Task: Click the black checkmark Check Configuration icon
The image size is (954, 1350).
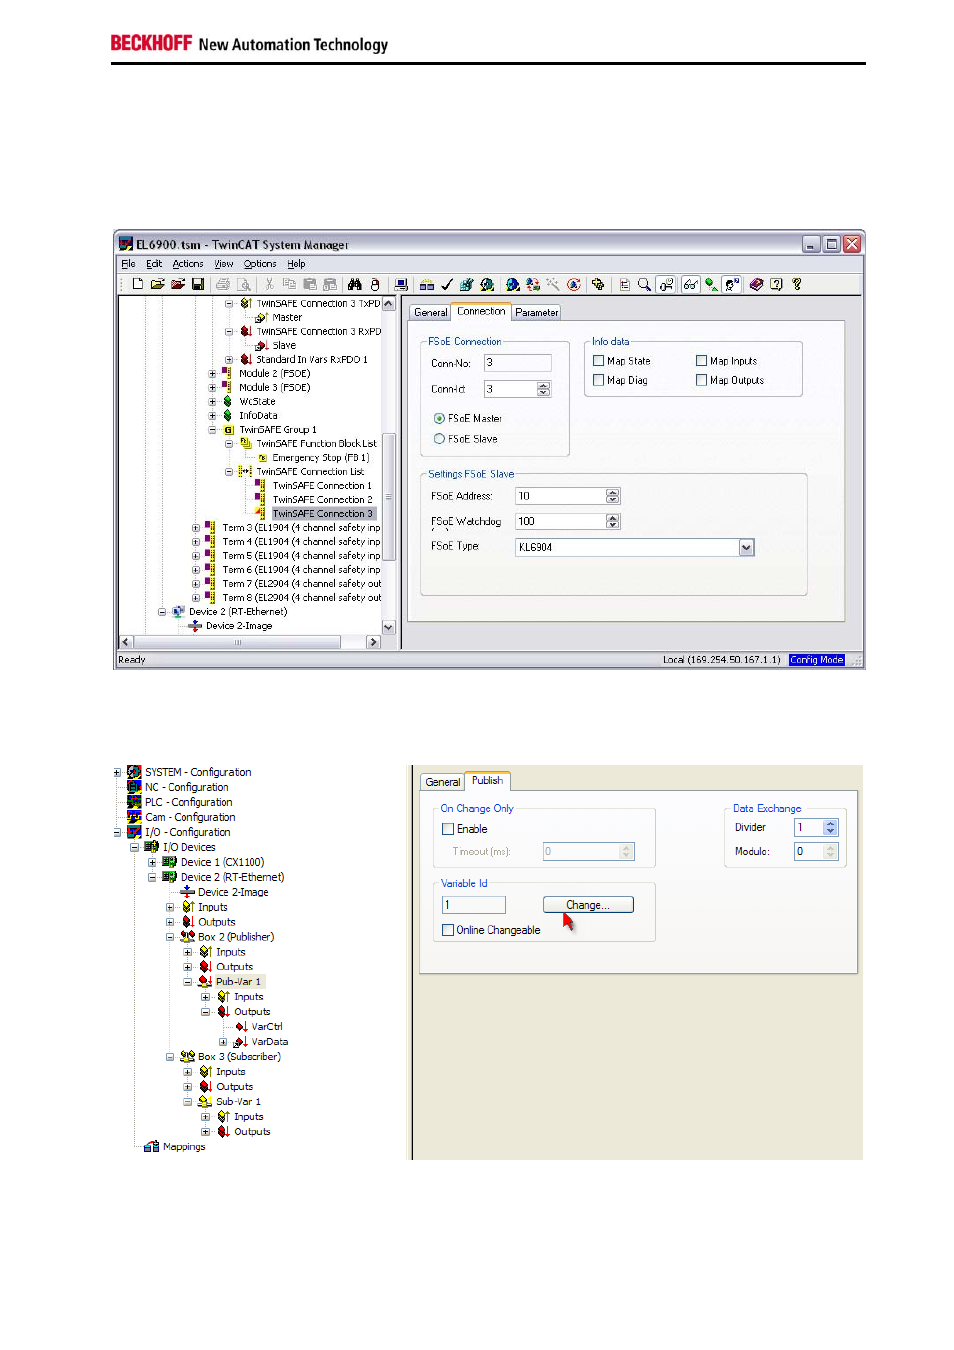Action: point(447,284)
